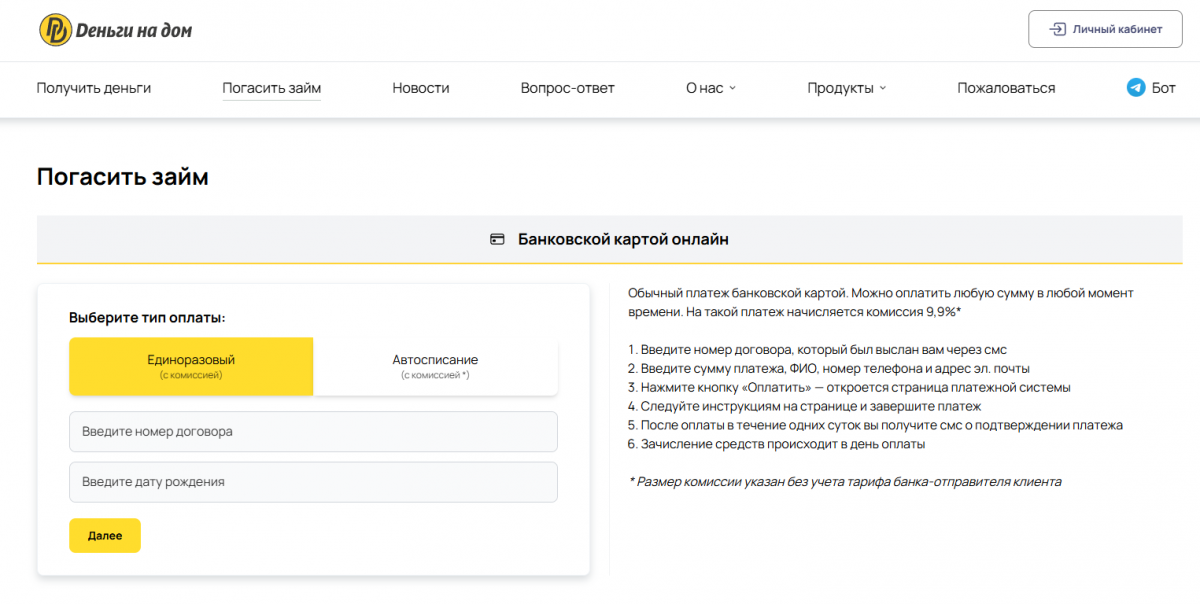Screen dimensions: 1200x604
Task: Focus the Введите номер договора field
Action: point(313,432)
